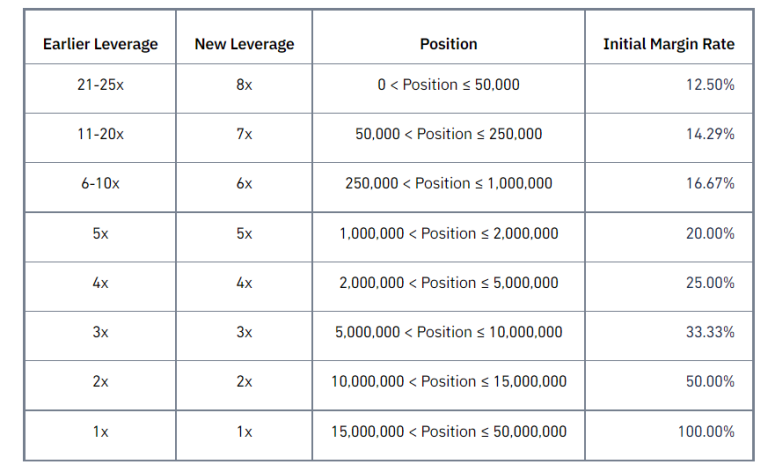Screen dimensions: 768x472
Task: Click the 1,000,000 < Position ≤ 2,000,000 cell
Action: click(x=448, y=233)
